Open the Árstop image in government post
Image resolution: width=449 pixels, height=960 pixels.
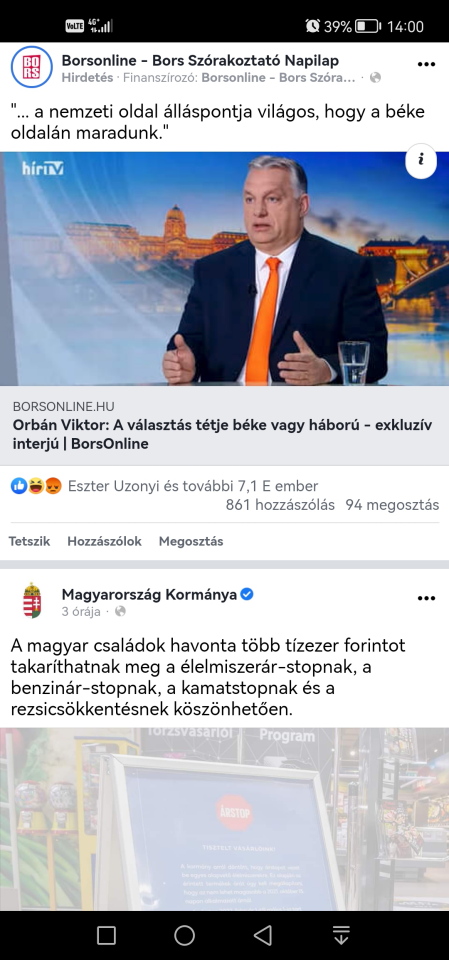(x=224, y=819)
